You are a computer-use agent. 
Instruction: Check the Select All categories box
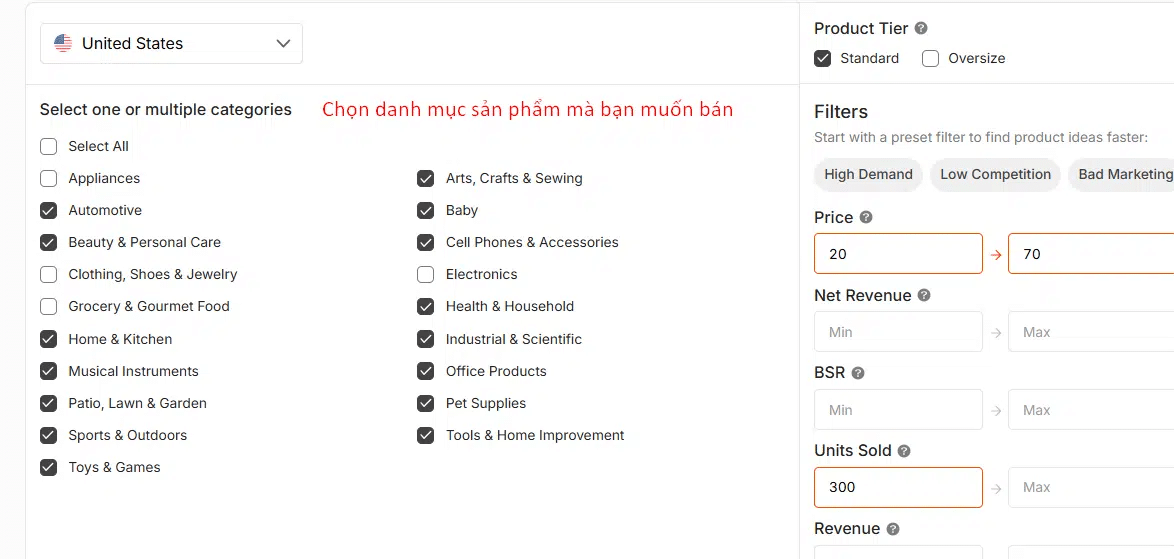(48, 146)
